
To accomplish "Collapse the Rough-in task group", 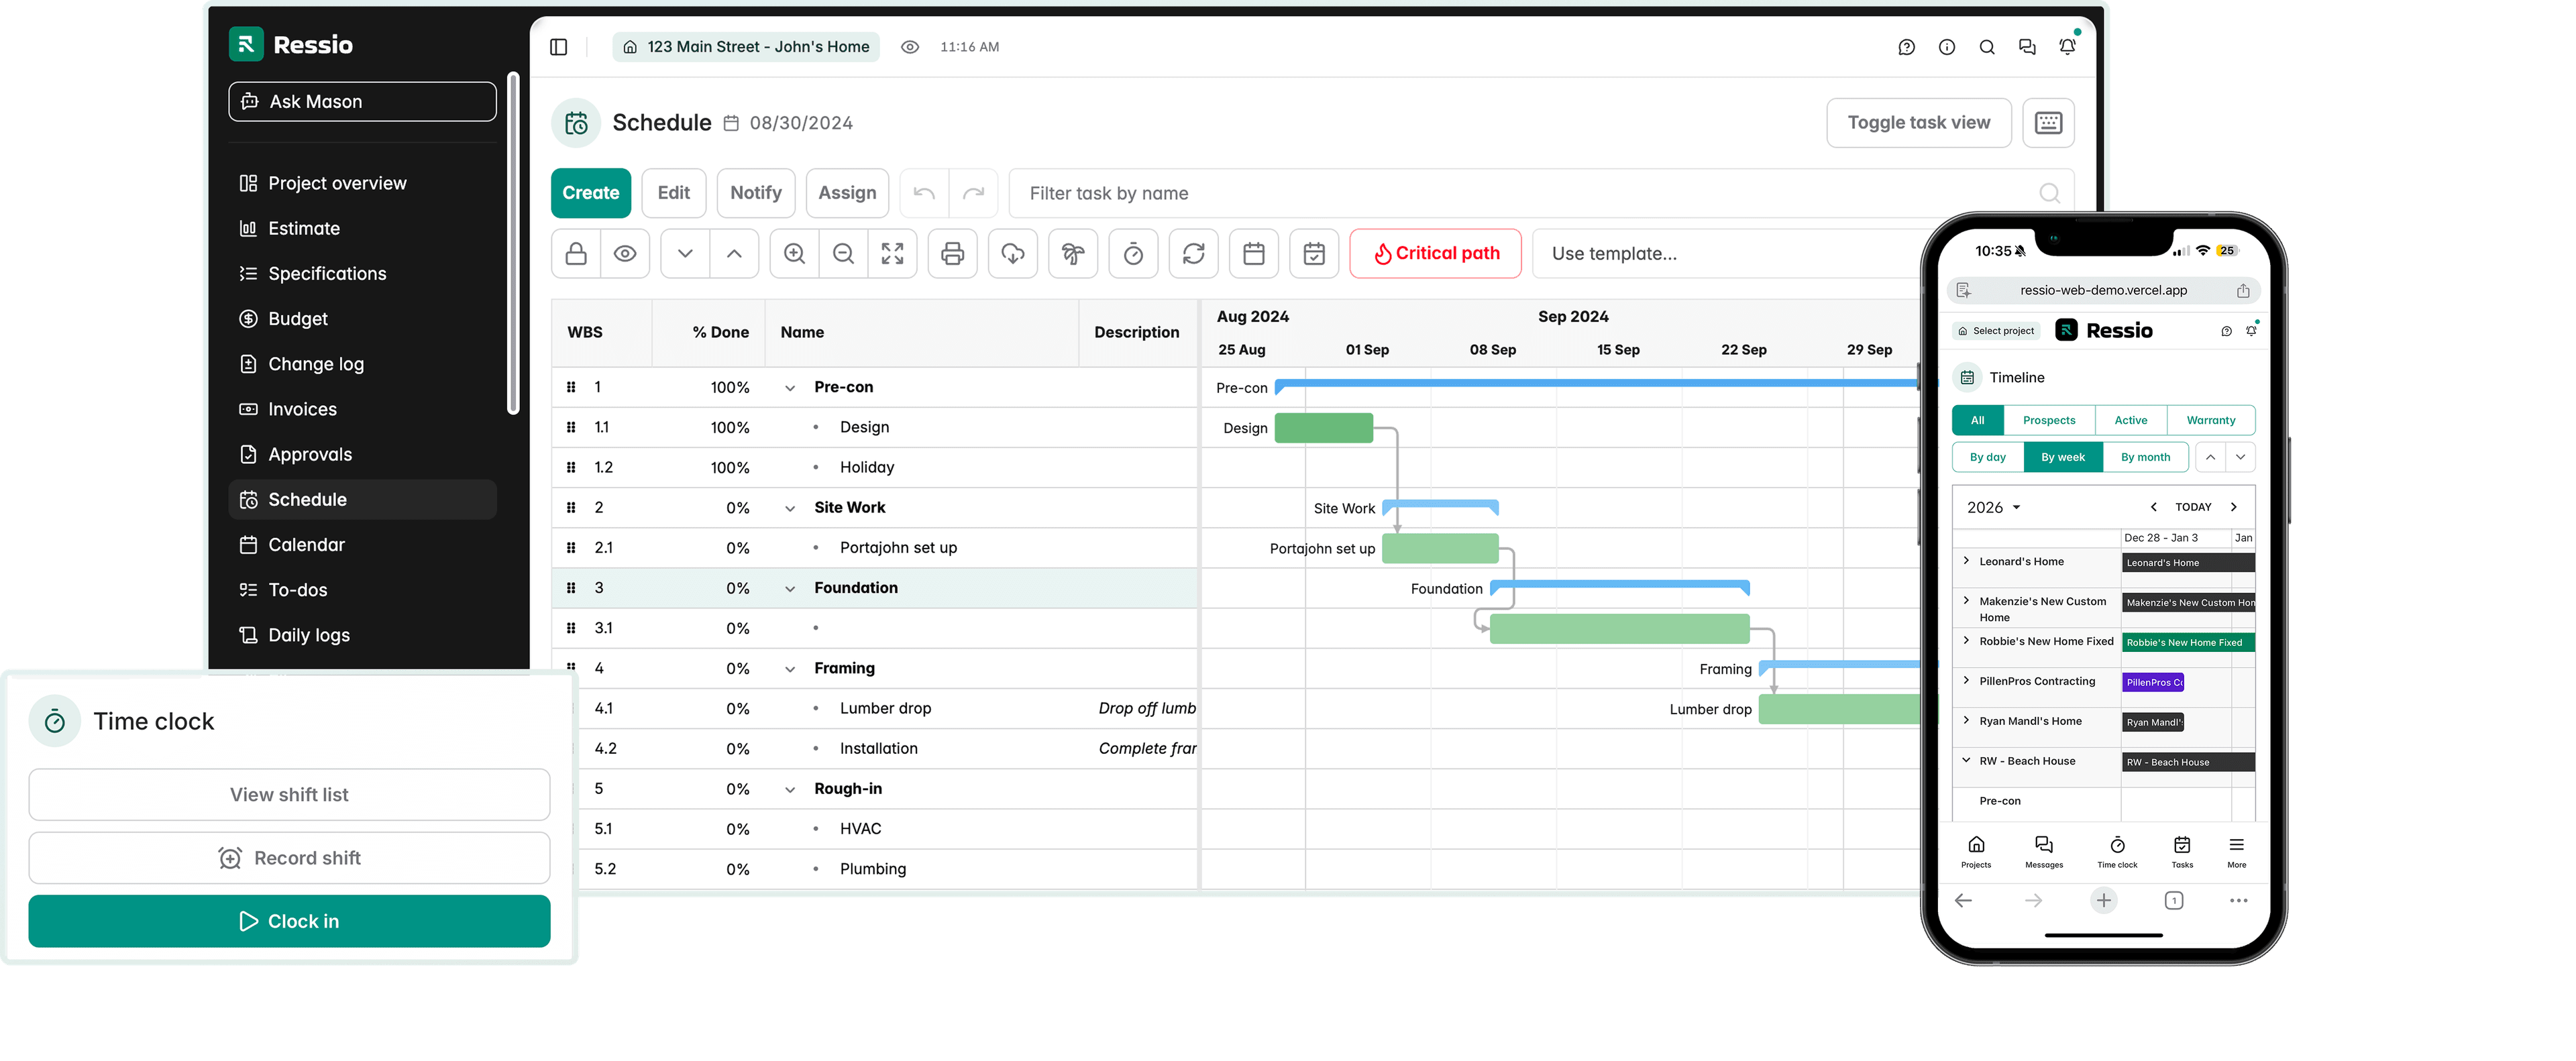I will tap(789, 790).
